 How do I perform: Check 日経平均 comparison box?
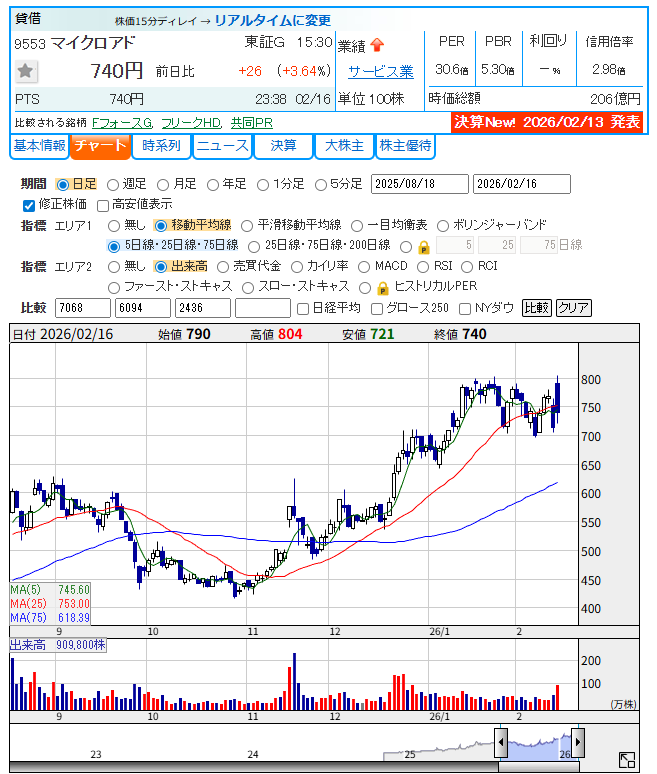pyautogui.click(x=303, y=309)
